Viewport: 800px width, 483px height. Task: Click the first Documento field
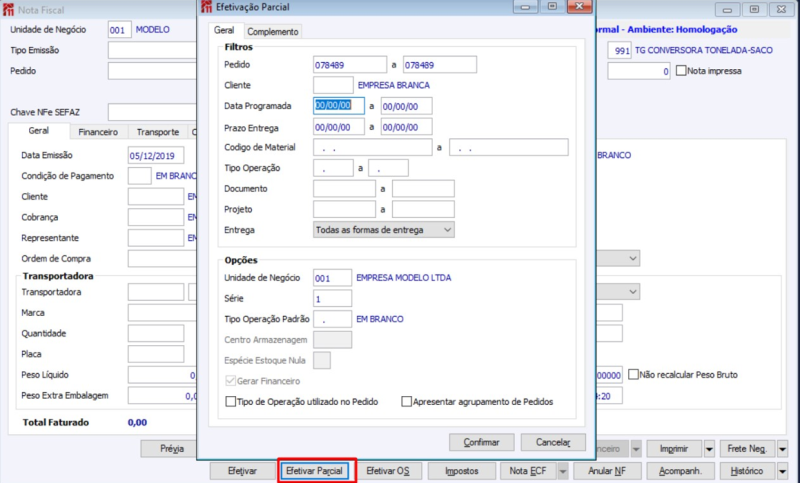pos(344,189)
